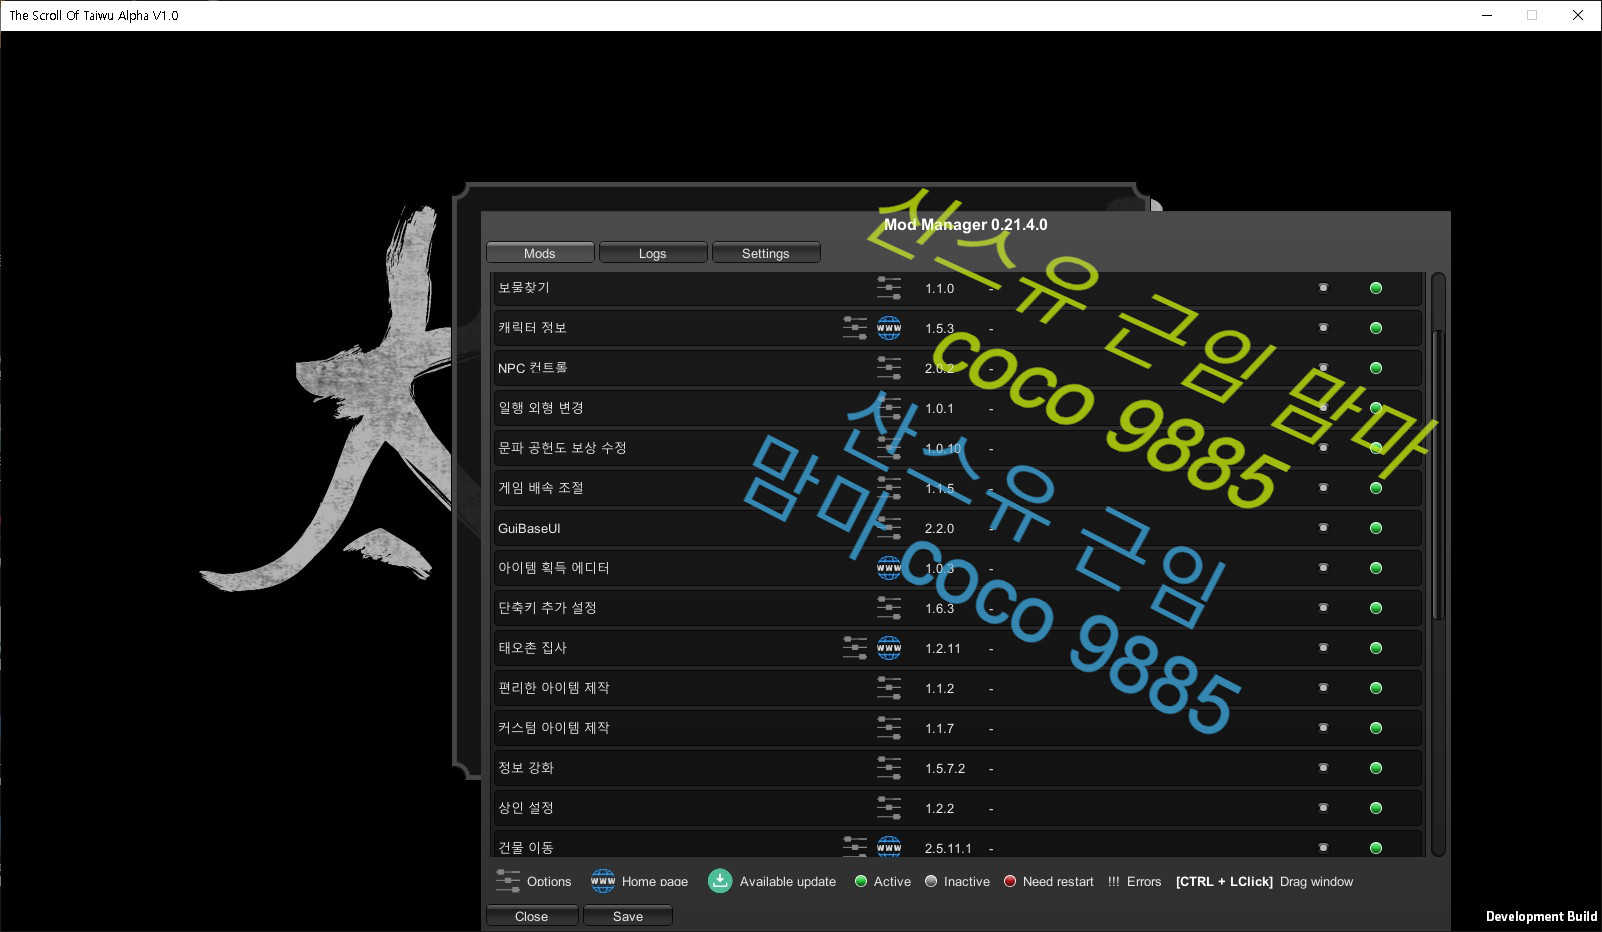Open options for 건물 이동 mod
Image resolution: width=1602 pixels, height=932 pixels.
855,846
